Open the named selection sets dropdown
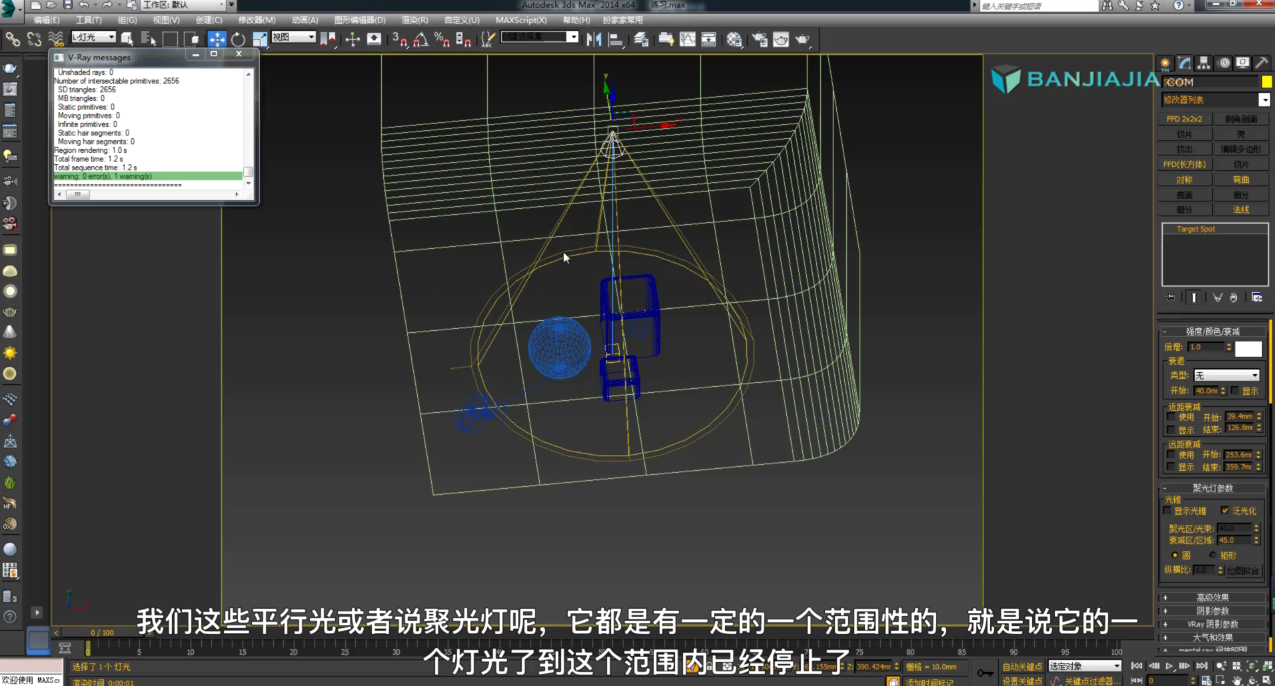Viewport: 1275px width, 686px height. pyautogui.click(x=540, y=38)
